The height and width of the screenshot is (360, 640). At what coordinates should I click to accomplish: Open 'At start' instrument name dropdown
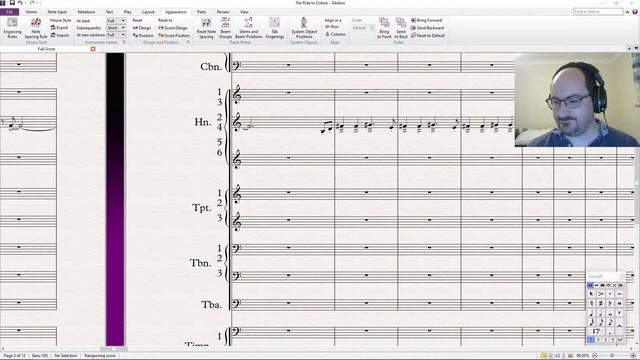tap(116, 20)
